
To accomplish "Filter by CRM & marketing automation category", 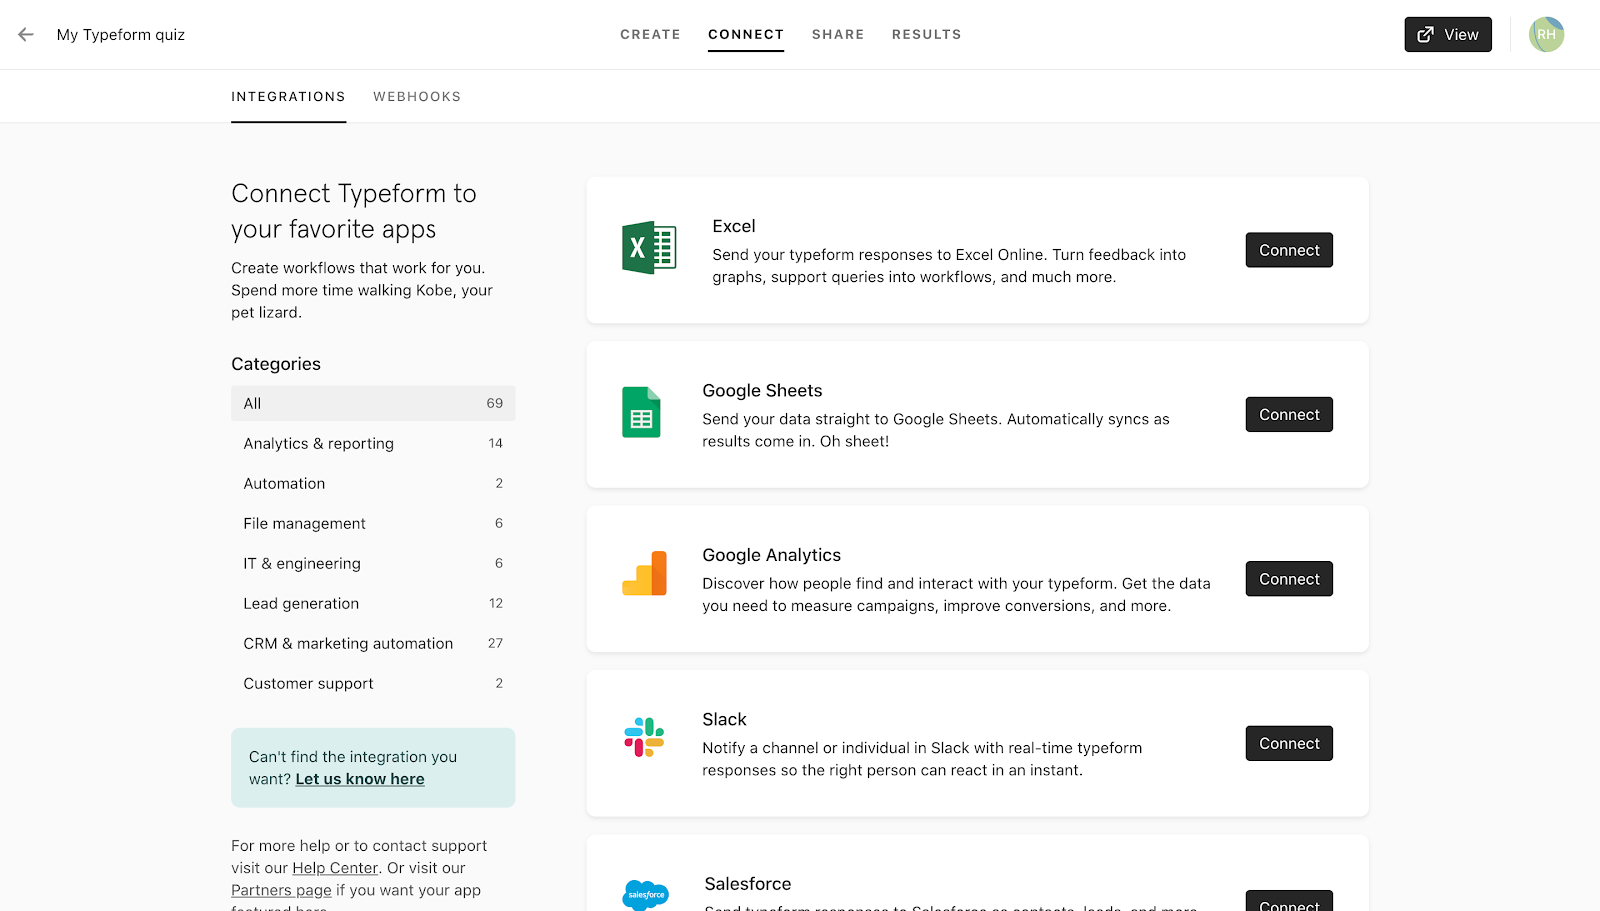I will (373, 643).
